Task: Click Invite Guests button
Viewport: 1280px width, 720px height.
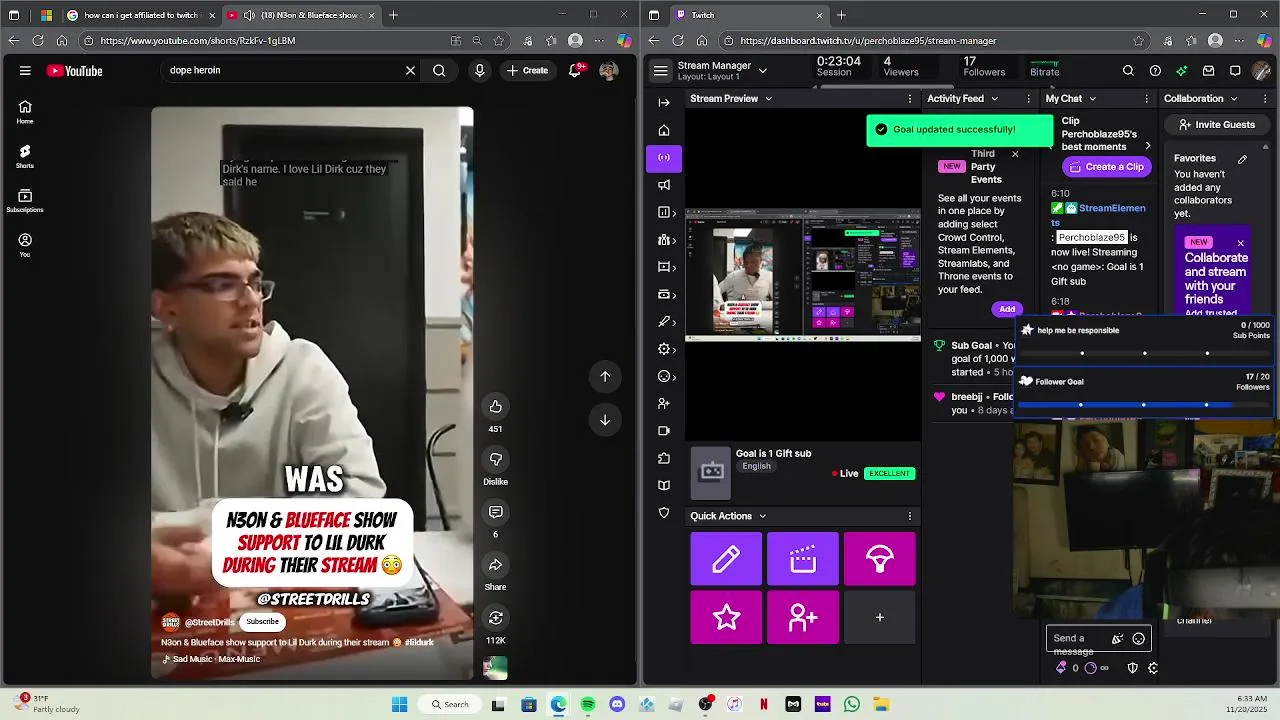Action: pyautogui.click(x=1216, y=125)
